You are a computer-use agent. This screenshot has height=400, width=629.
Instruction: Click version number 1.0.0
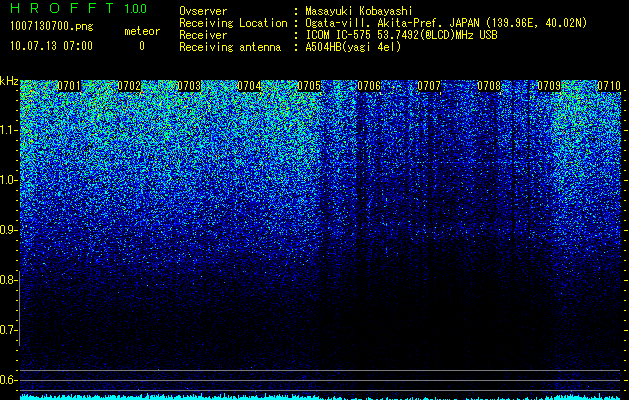click(x=136, y=9)
